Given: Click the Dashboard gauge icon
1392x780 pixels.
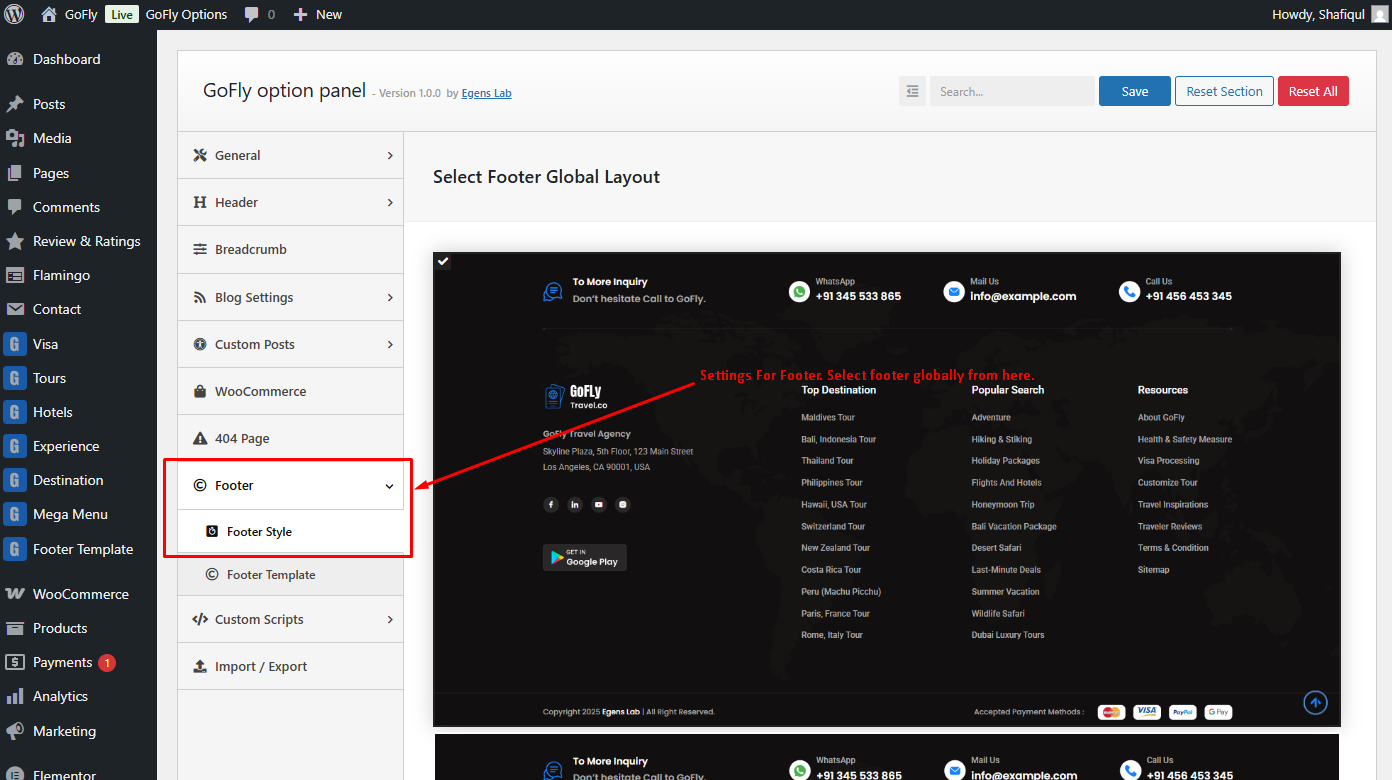Looking at the screenshot, I should [14, 59].
